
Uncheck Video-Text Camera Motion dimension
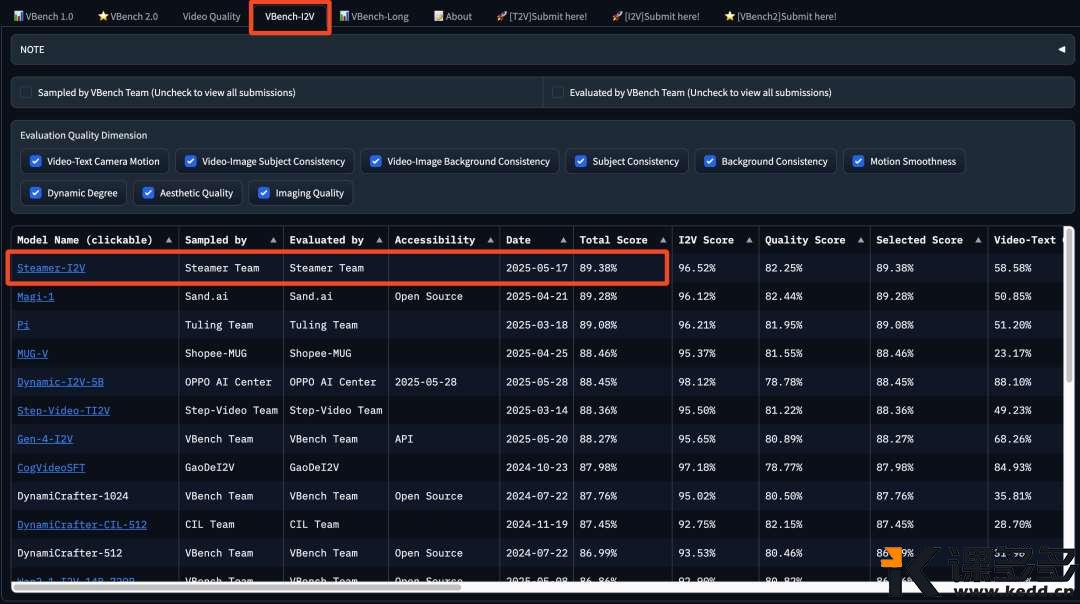pos(35,161)
